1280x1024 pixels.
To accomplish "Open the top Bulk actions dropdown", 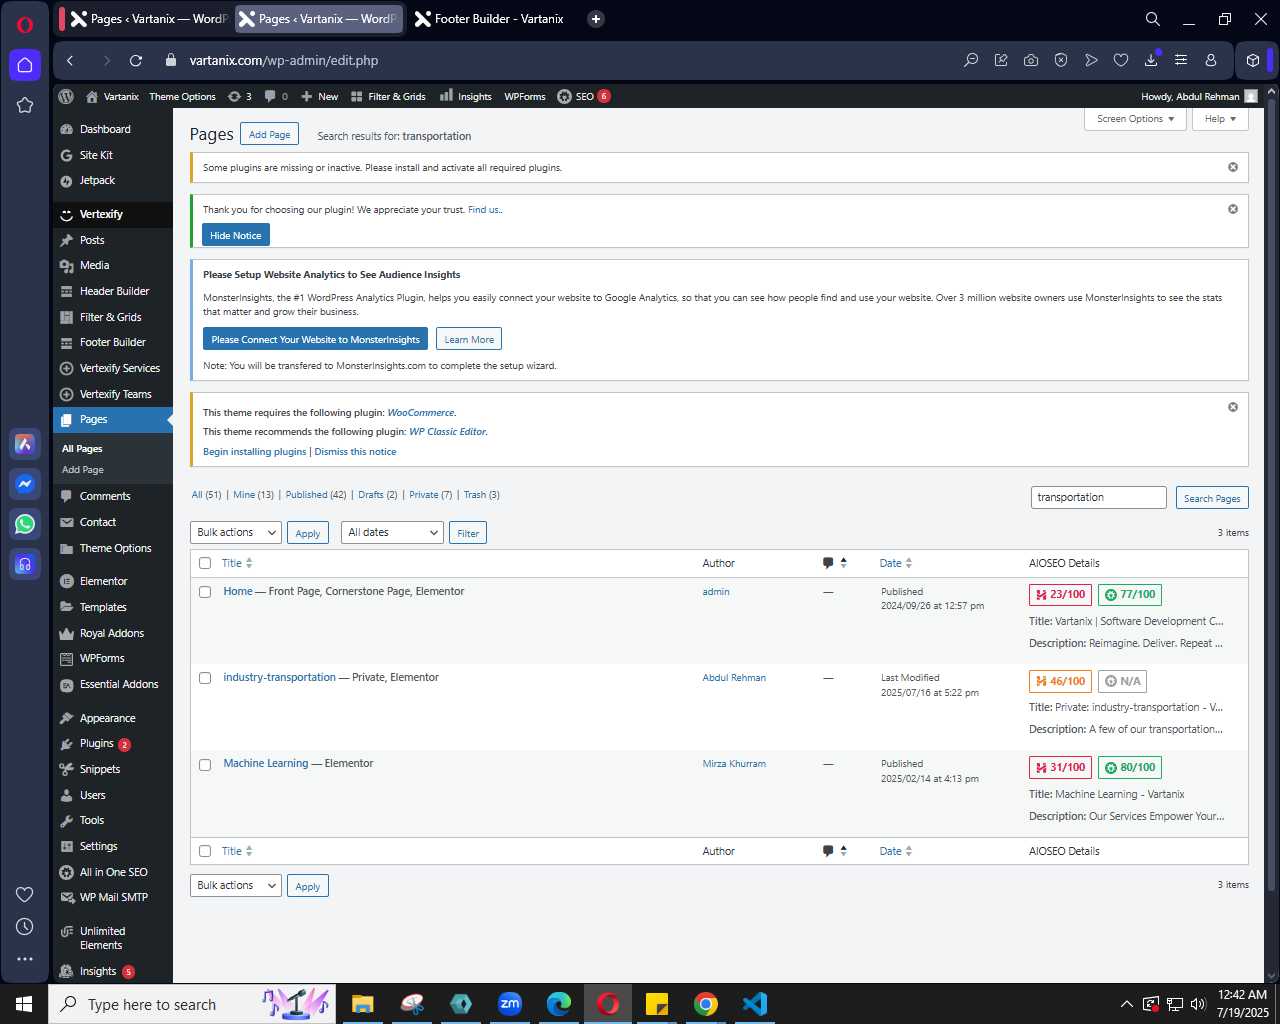I will point(235,533).
